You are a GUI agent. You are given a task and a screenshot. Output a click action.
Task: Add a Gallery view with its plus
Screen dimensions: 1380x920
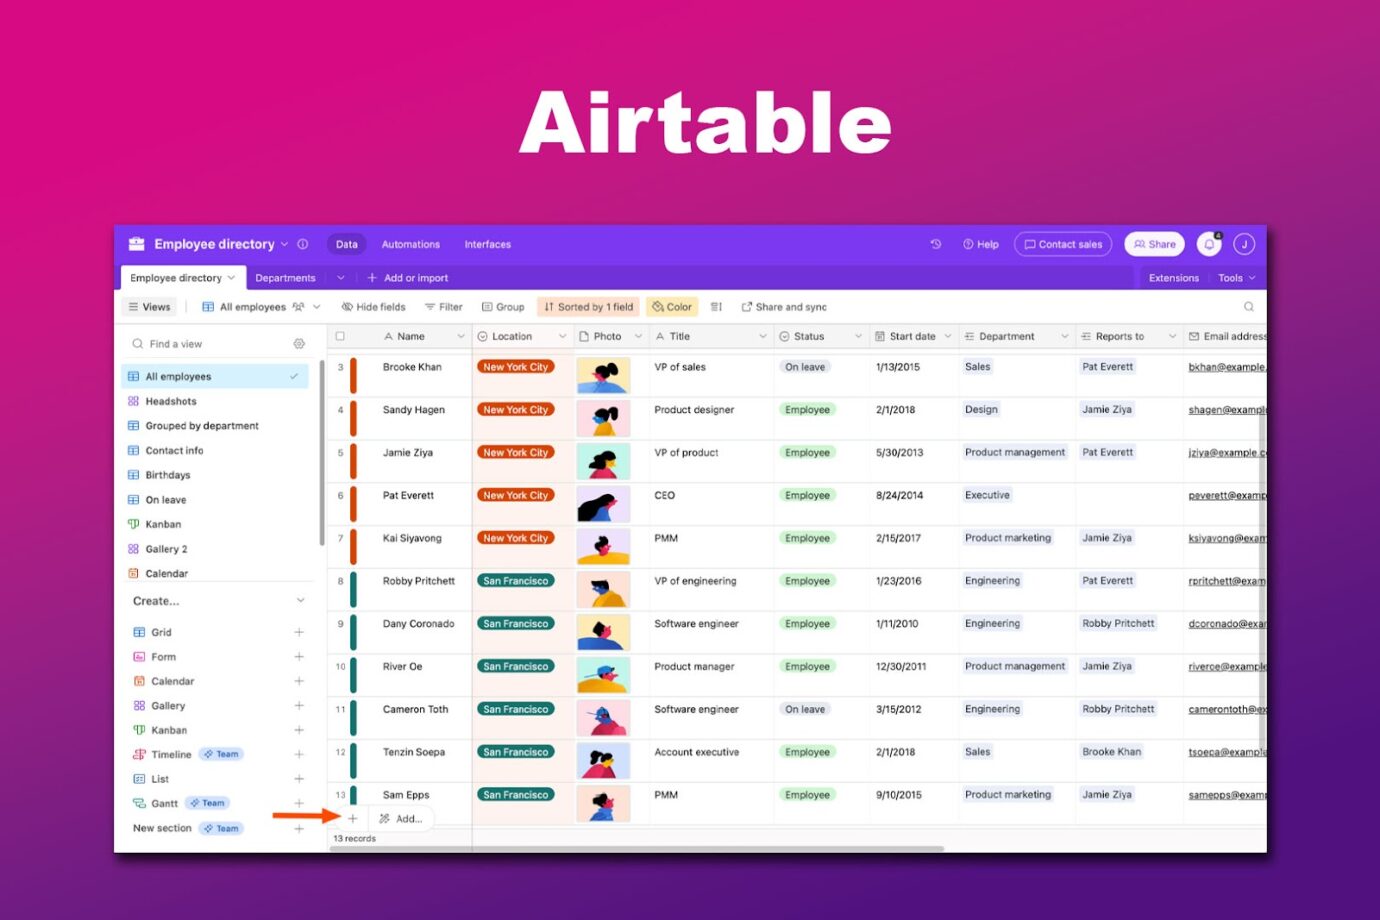pyautogui.click(x=299, y=706)
